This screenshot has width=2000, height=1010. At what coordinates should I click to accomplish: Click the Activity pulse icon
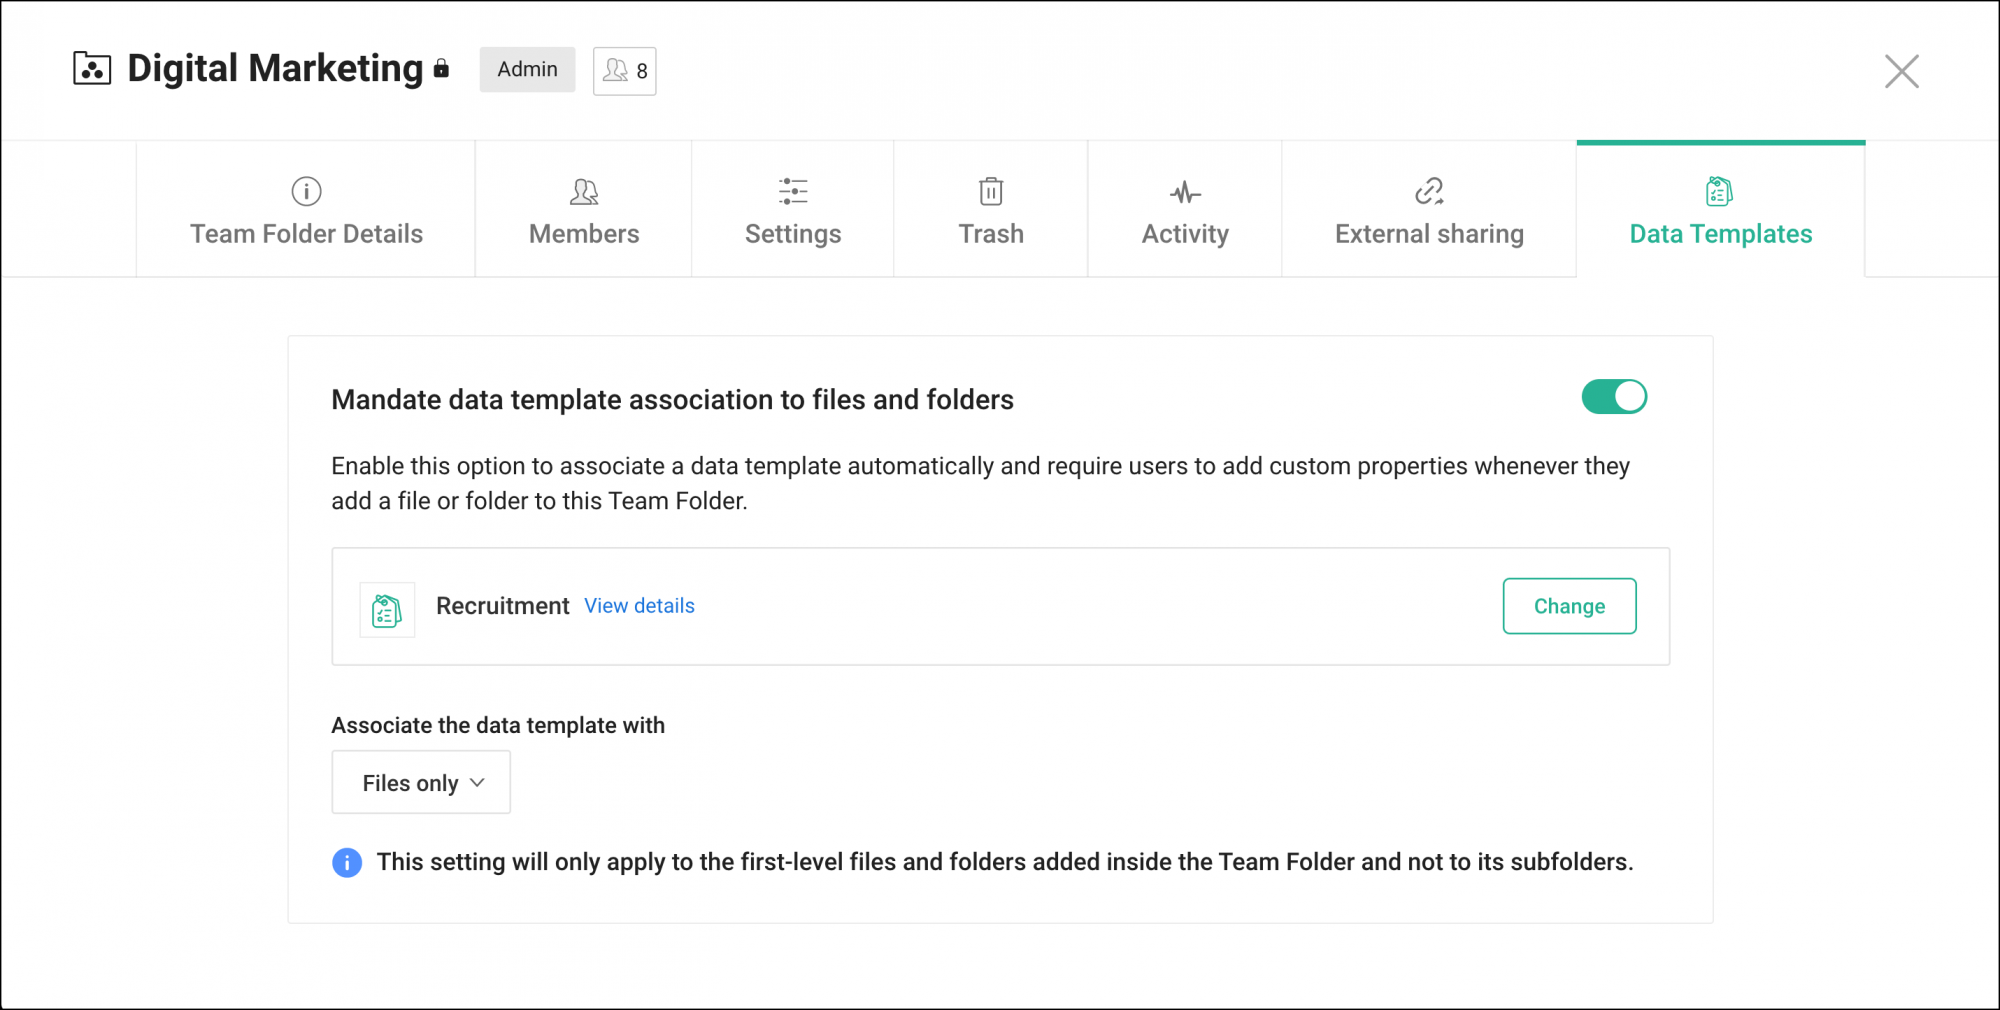[1184, 192]
